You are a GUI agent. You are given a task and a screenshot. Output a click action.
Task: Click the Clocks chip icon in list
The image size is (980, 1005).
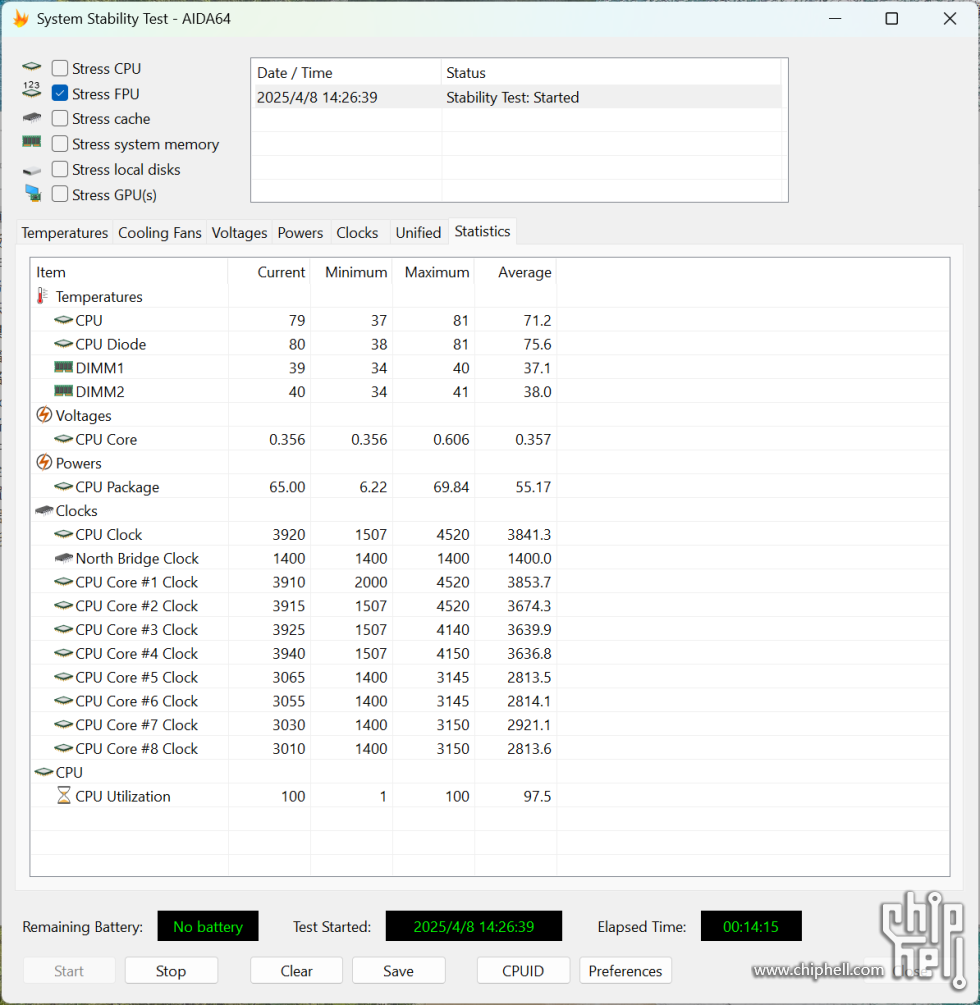point(44,510)
